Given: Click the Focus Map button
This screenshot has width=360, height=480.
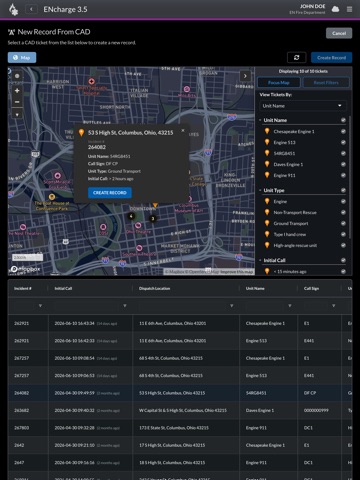Looking at the screenshot, I should pyautogui.click(x=279, y=82).
